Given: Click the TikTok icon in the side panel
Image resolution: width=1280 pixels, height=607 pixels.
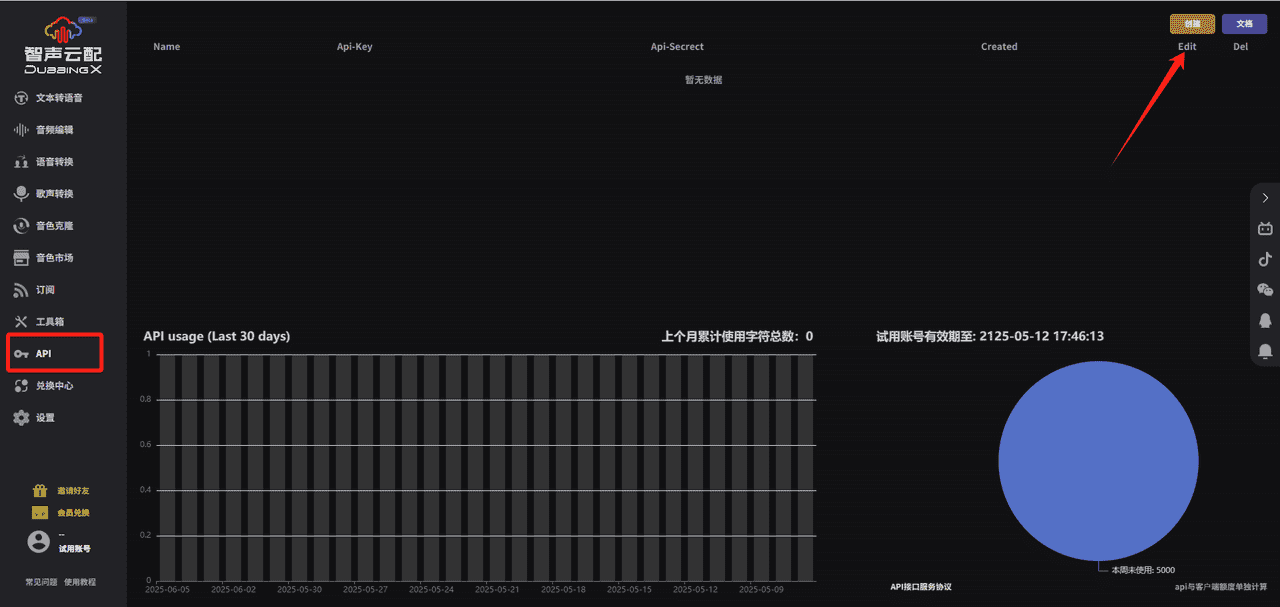Looking at the screenshot, I should tap(1265, 259).
